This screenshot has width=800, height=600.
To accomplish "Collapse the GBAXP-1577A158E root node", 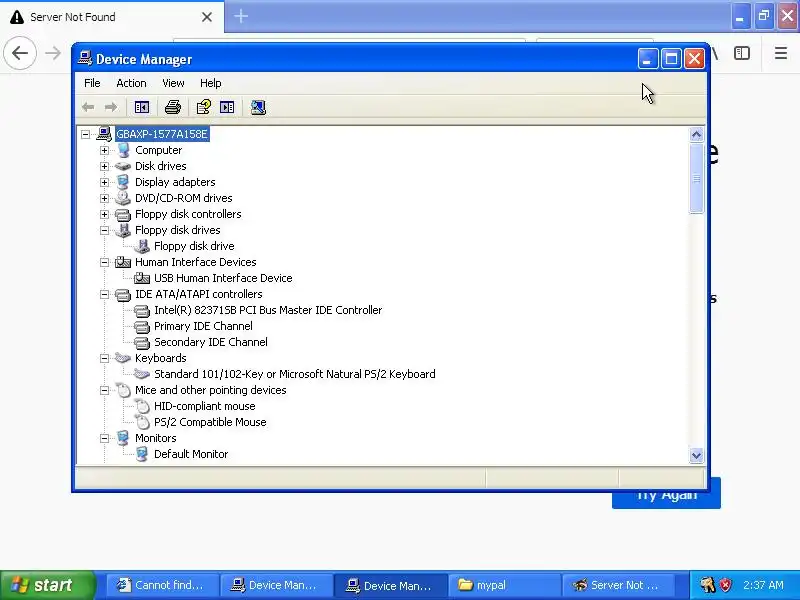I will [85, 134].
